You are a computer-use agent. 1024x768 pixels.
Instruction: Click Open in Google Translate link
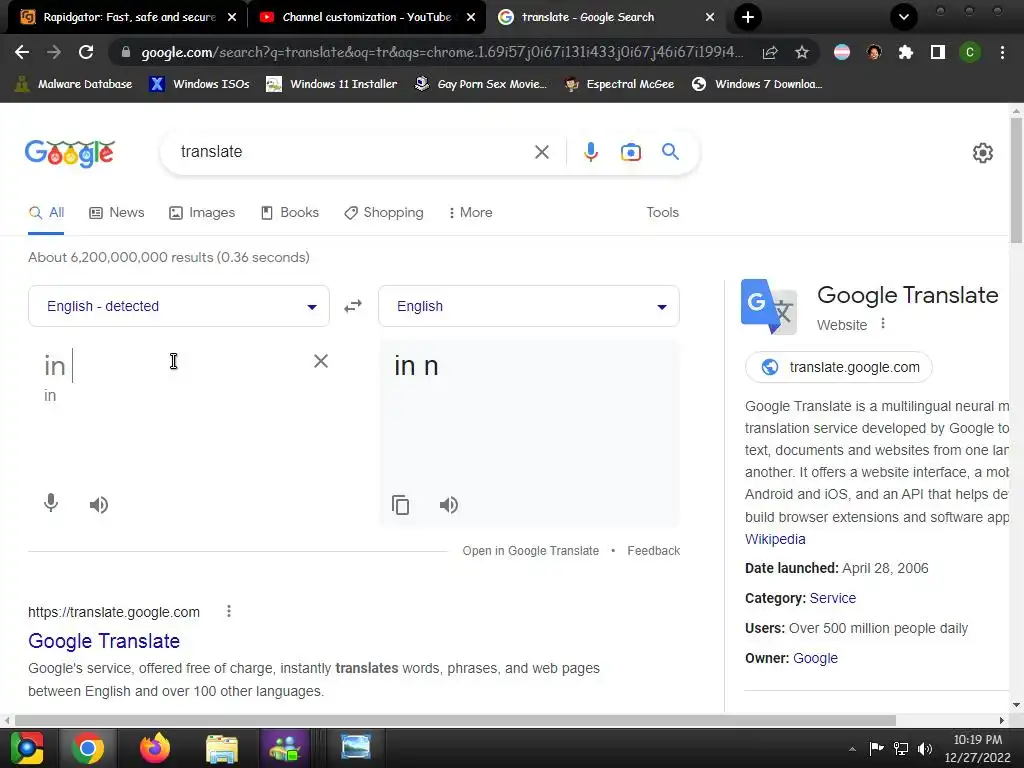point(530,551)
